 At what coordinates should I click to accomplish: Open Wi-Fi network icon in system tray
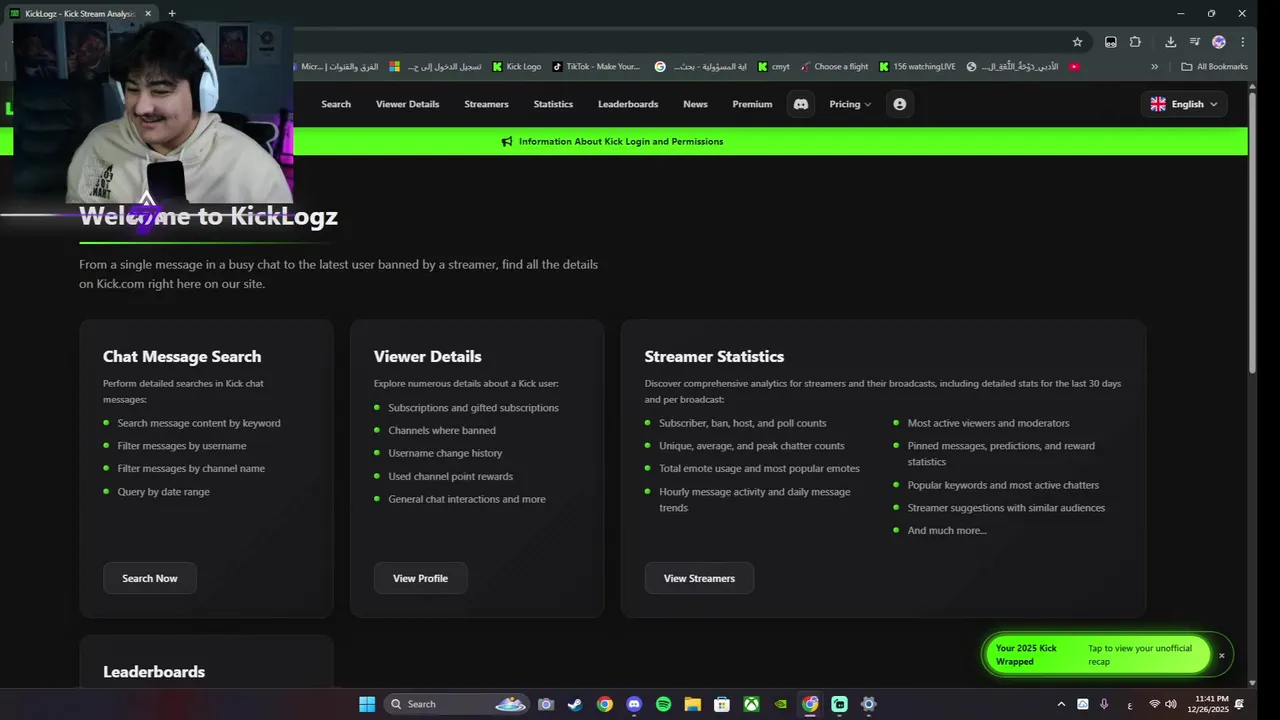pyautogui.click(x=1154, y=704)
